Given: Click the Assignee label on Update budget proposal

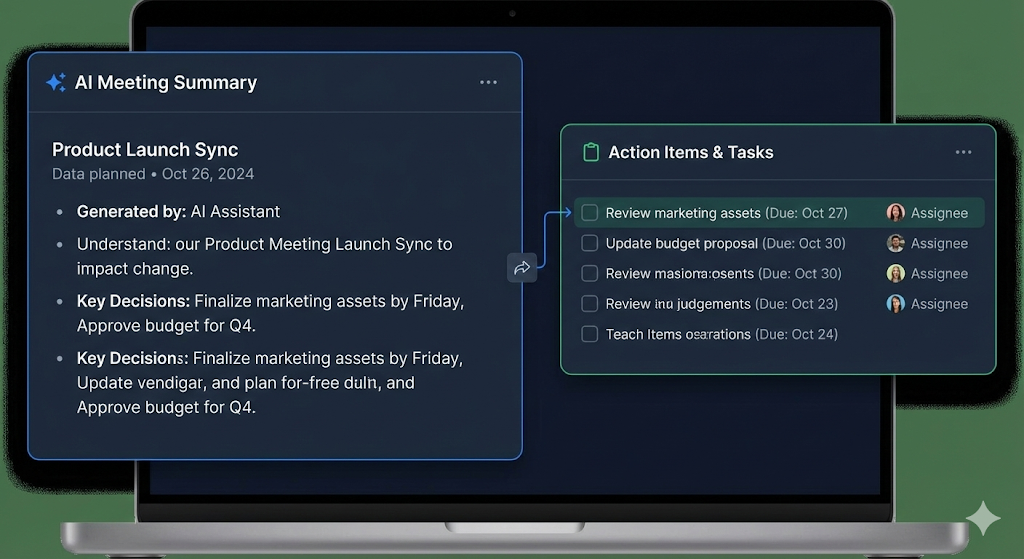Looking at the screenshot, I should click(939, 243).
